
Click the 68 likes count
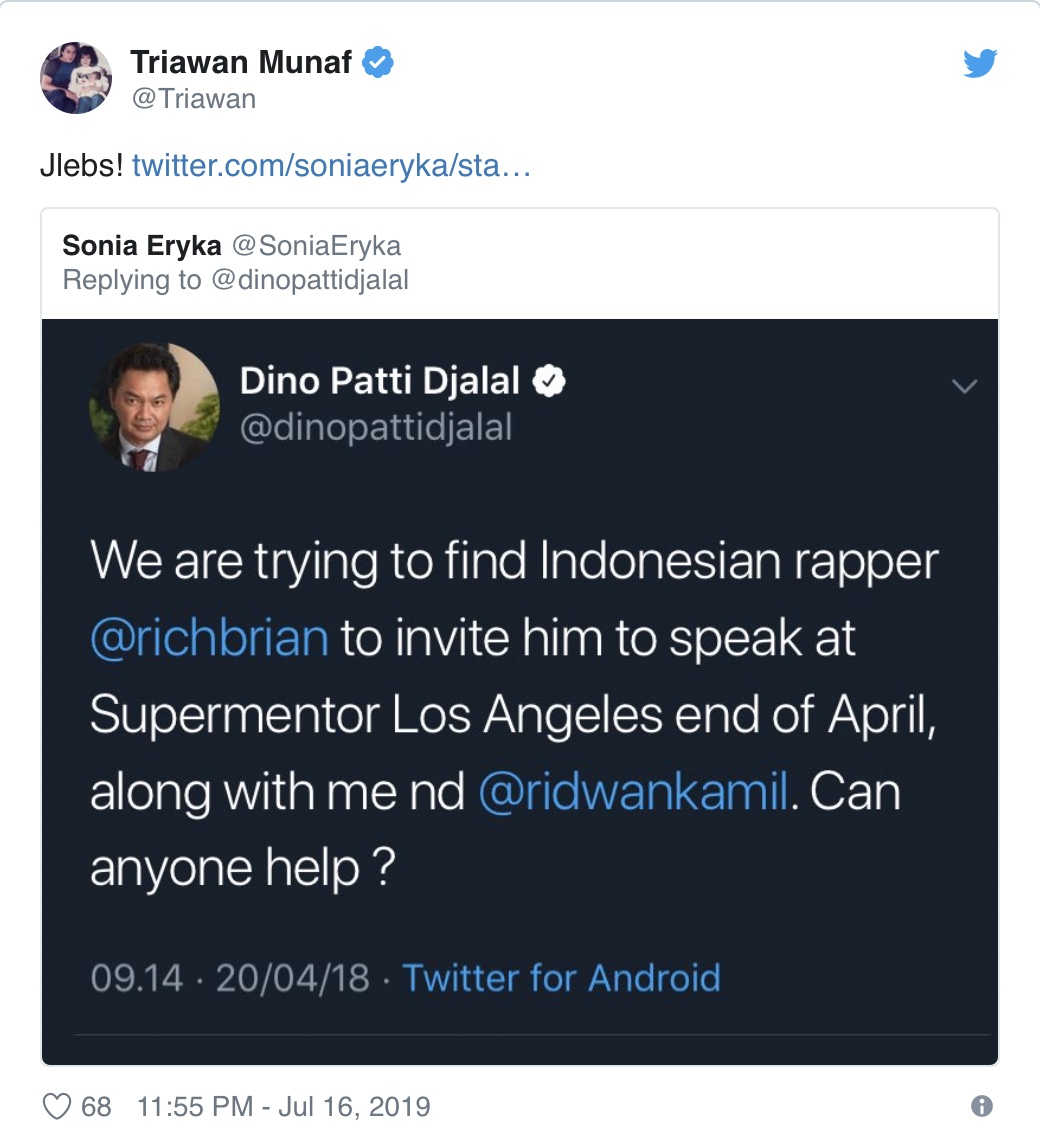pyautogui.click(x=96, y=1106)
